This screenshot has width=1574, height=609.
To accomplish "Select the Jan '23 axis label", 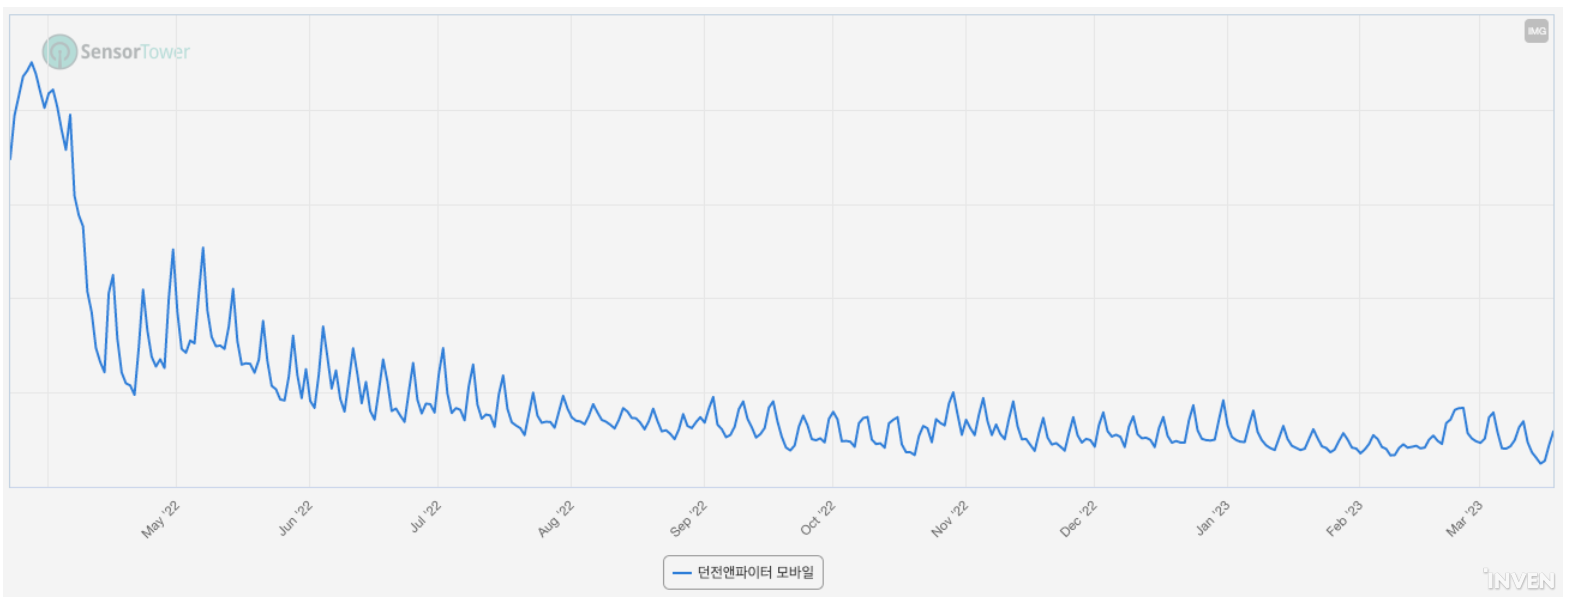I will pos(1213,518).
